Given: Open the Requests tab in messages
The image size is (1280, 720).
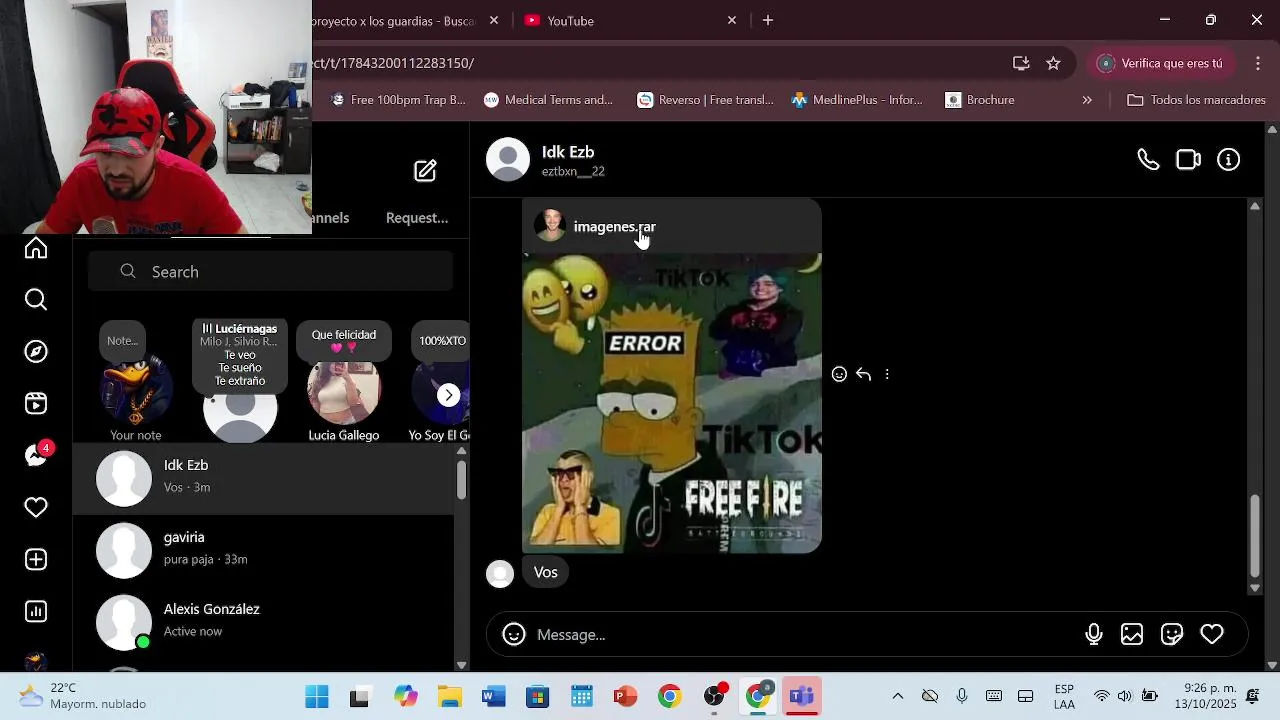Looking at the screenshot, I should [x=417, y=218].
